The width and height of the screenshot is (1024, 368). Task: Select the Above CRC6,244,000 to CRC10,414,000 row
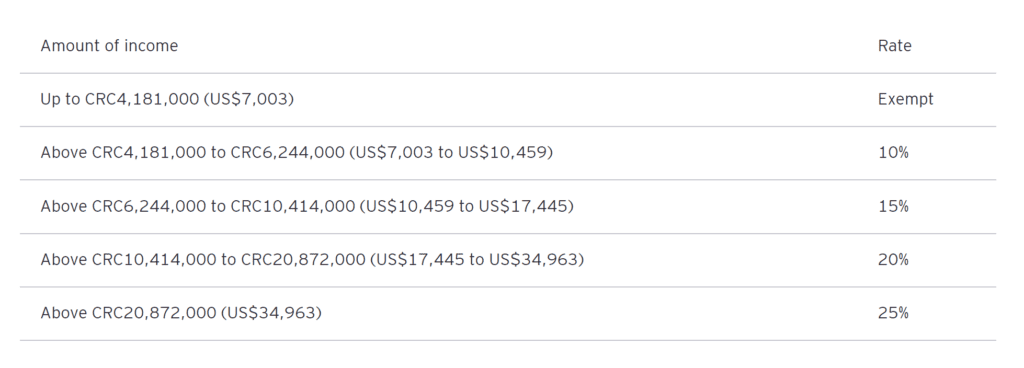tap(507, 206)
